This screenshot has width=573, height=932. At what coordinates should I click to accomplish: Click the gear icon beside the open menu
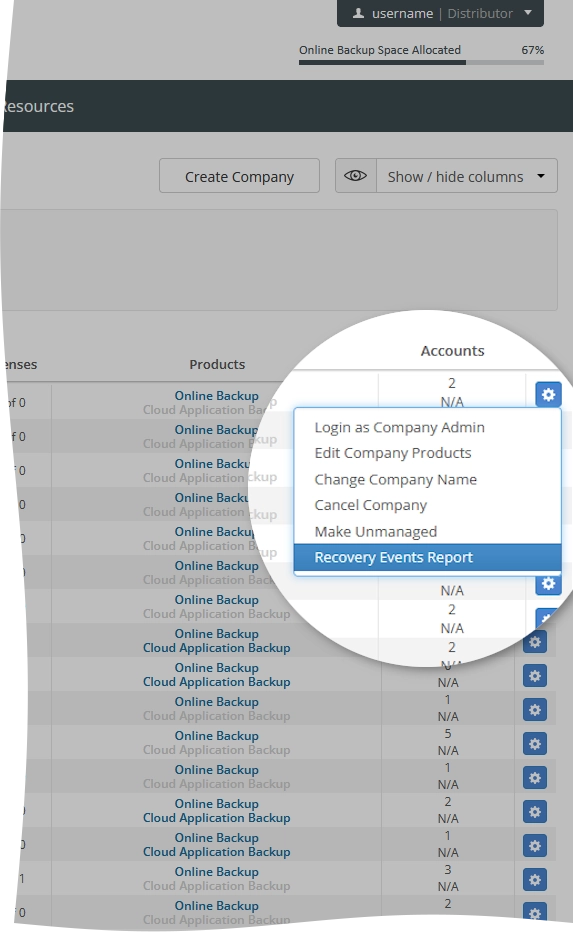pyautogui.click(x=548, y=394)
